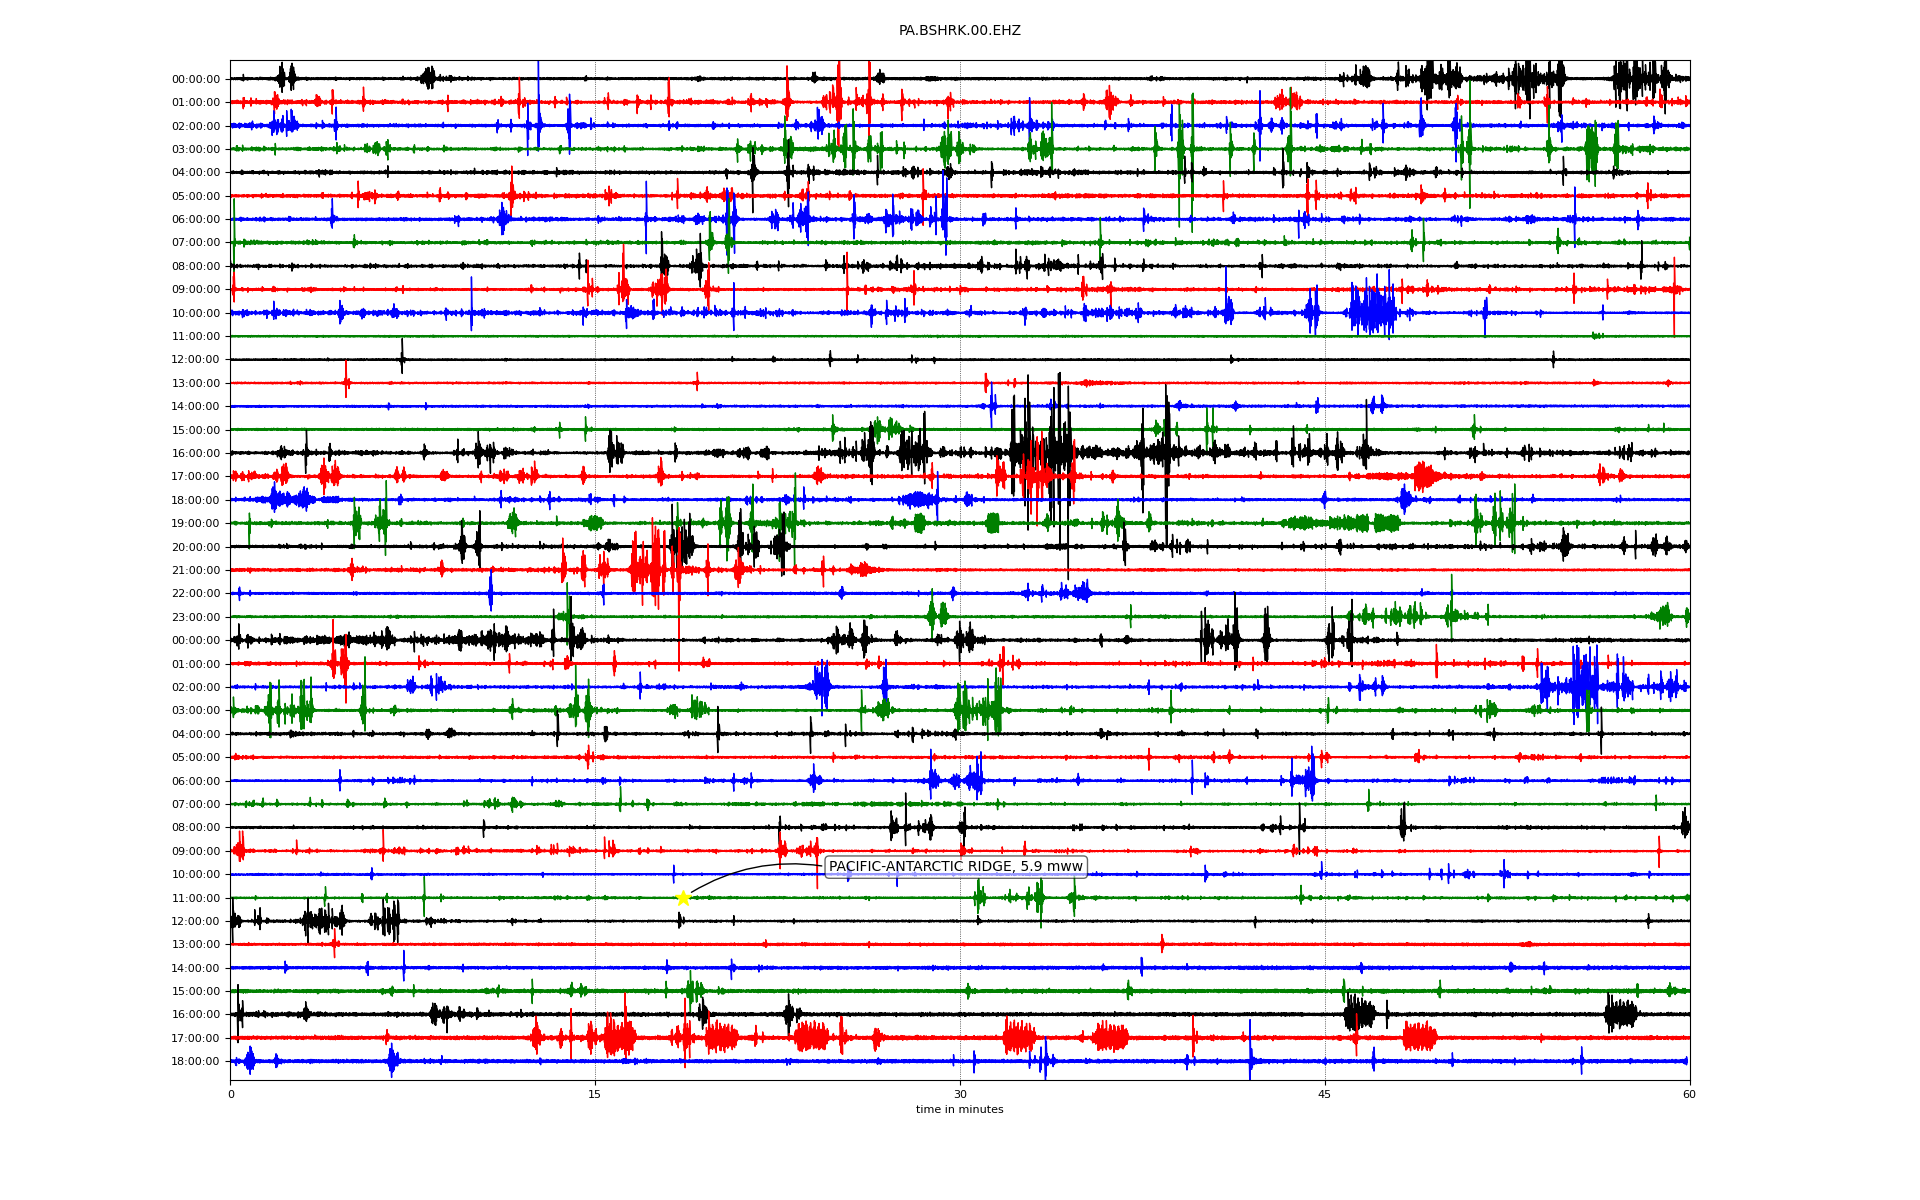This screenshot has width=1920, height=1200.
Task: Select the 22:00:00 row label
Action: (x=196, y=594)
